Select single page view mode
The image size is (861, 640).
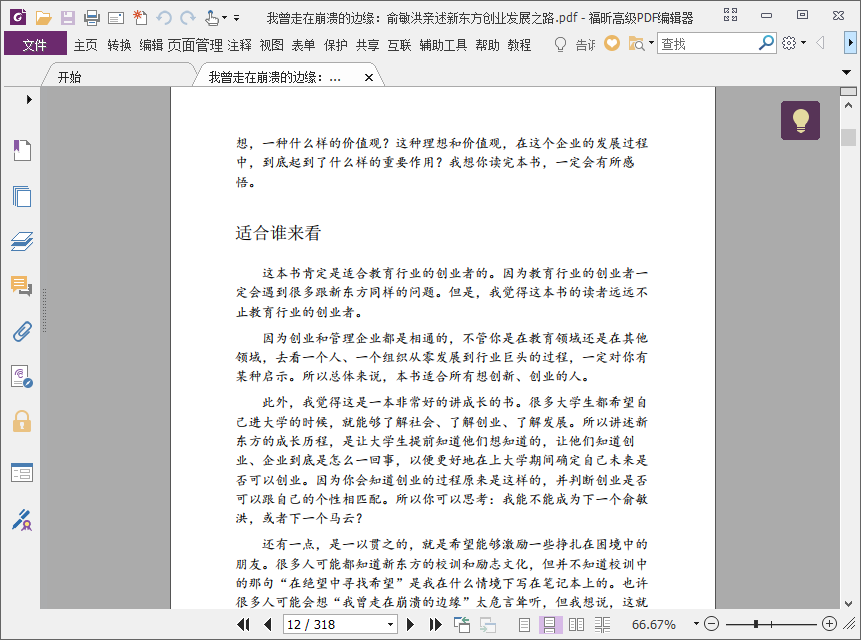coord(524,624)
